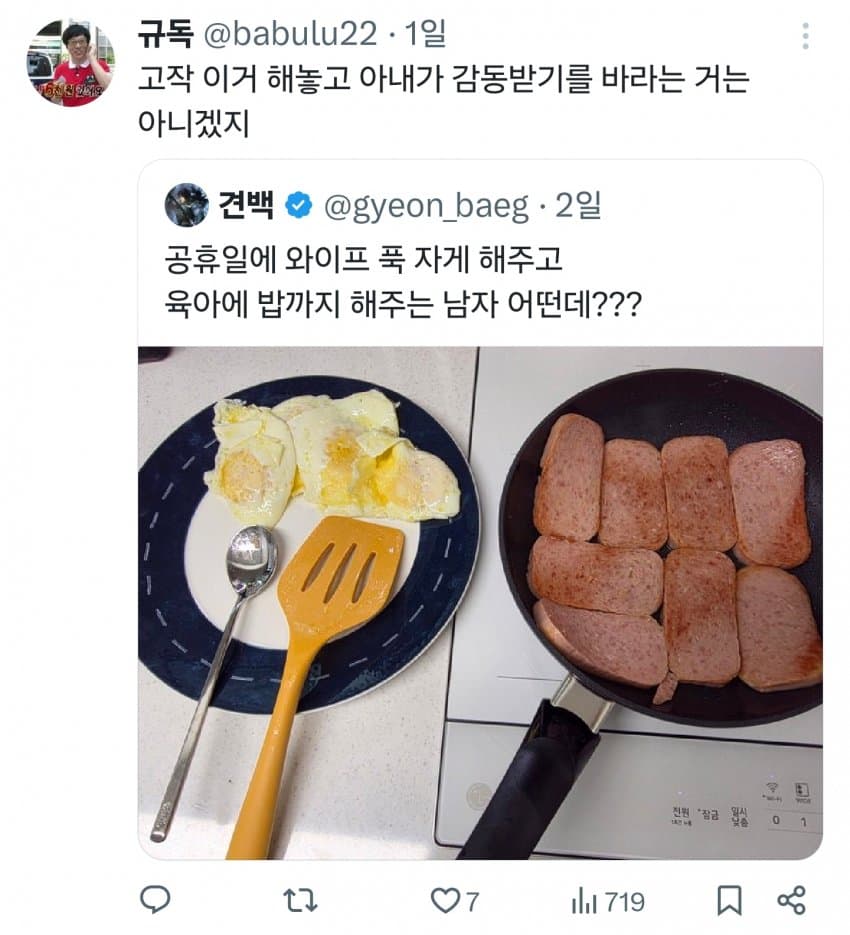Open view analytics bar chart icon
Screen dimensions: 850x935
pos(583,901)
